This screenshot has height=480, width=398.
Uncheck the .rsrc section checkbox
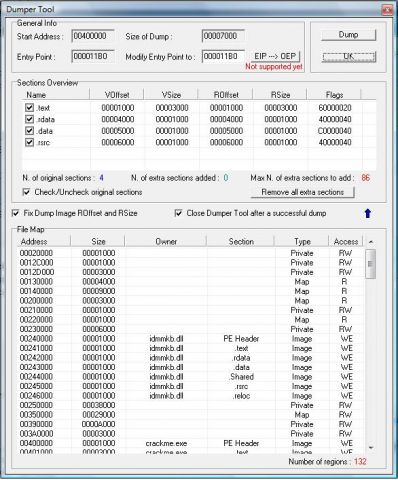pos(29,142)
